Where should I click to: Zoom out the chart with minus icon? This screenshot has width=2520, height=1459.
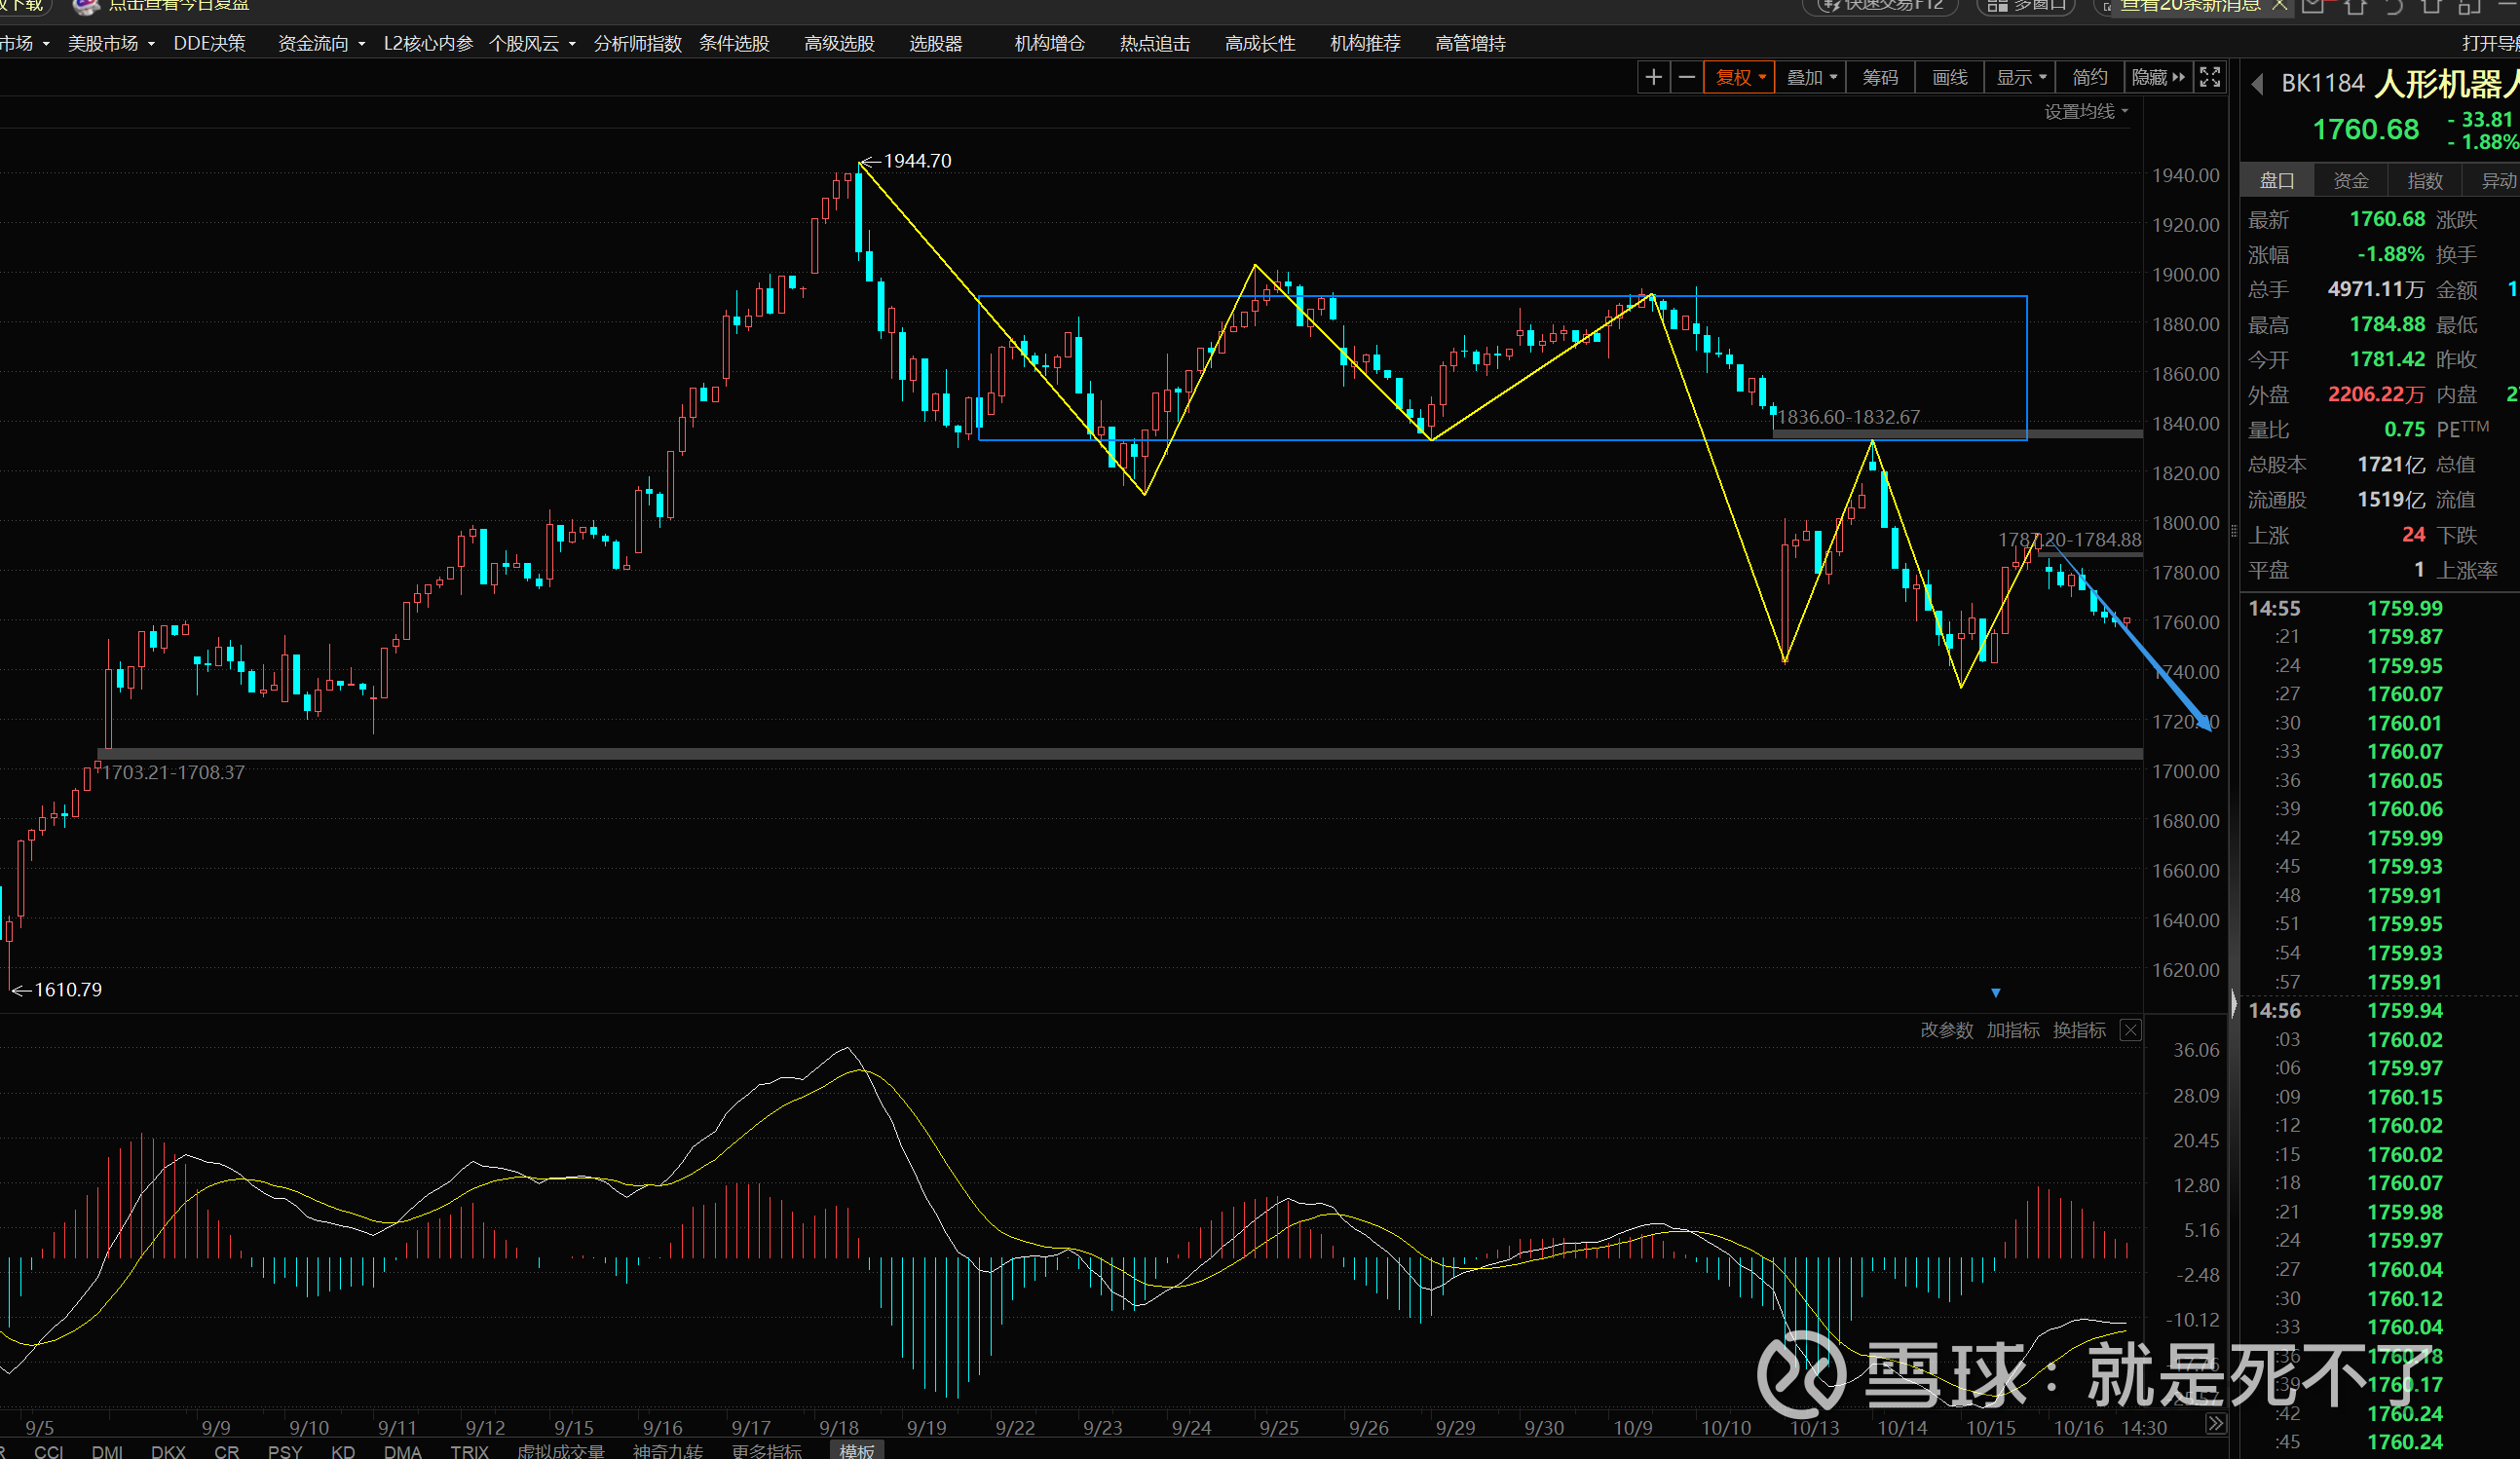[x=1687, y=78]
